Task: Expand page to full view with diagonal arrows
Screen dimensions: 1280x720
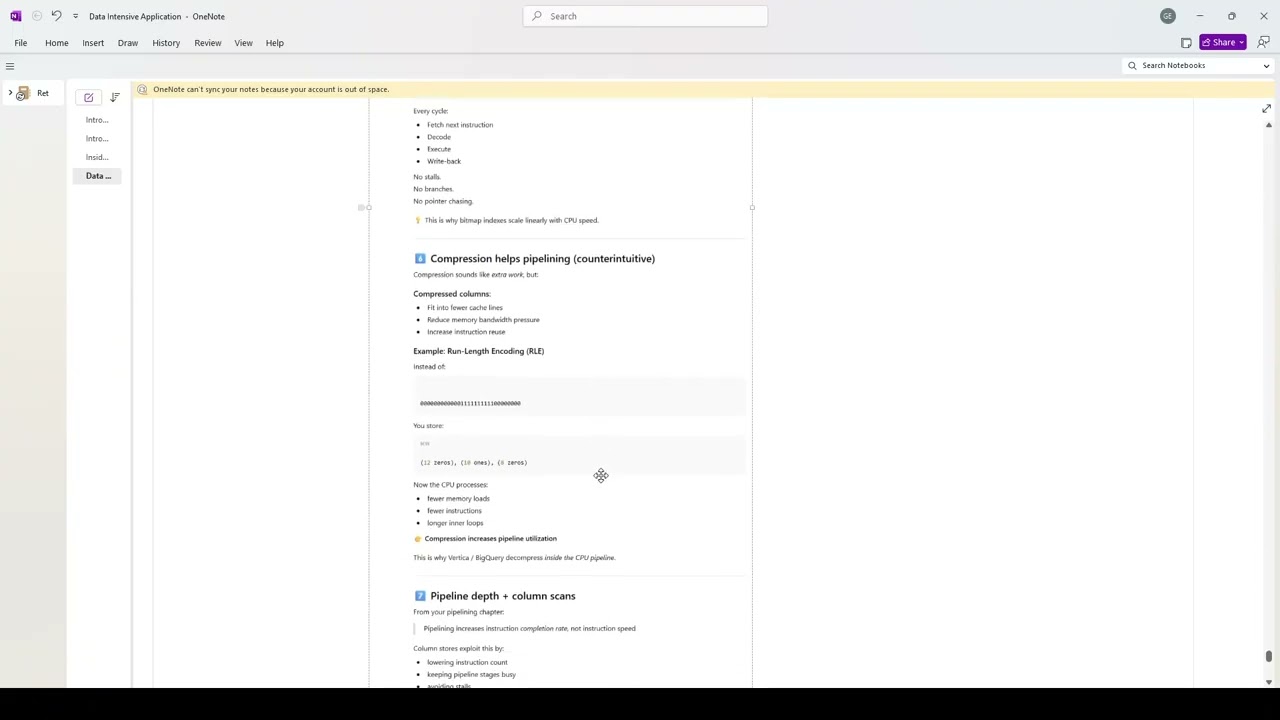Action: tap(1266, 109)
